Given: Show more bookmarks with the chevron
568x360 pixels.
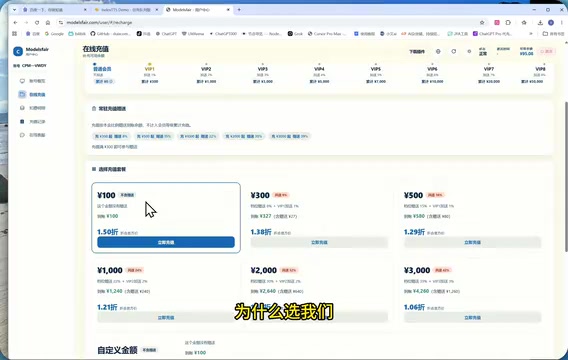Looking at the screenshot, I should (531, 34).
